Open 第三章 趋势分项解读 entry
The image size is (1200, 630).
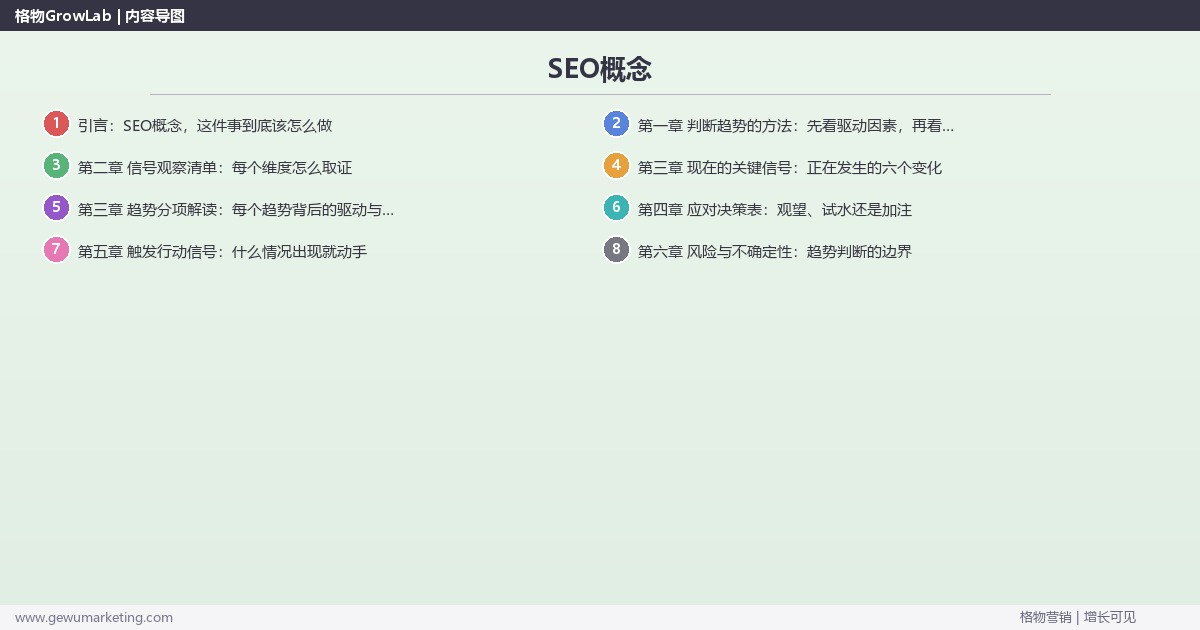click(236, 210)
